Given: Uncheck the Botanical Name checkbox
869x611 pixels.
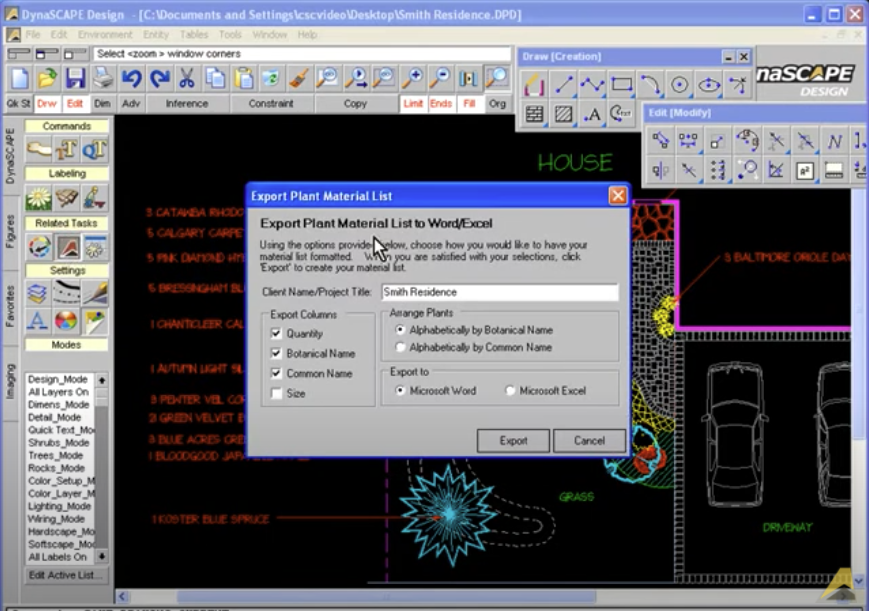Looking at the screenshot, I should (276, 353).
